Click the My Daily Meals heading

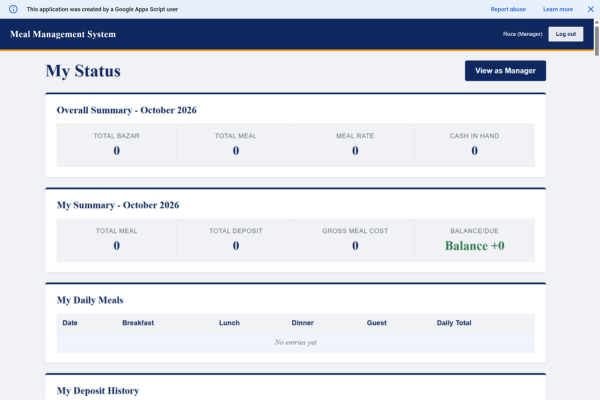click(90, 300)
